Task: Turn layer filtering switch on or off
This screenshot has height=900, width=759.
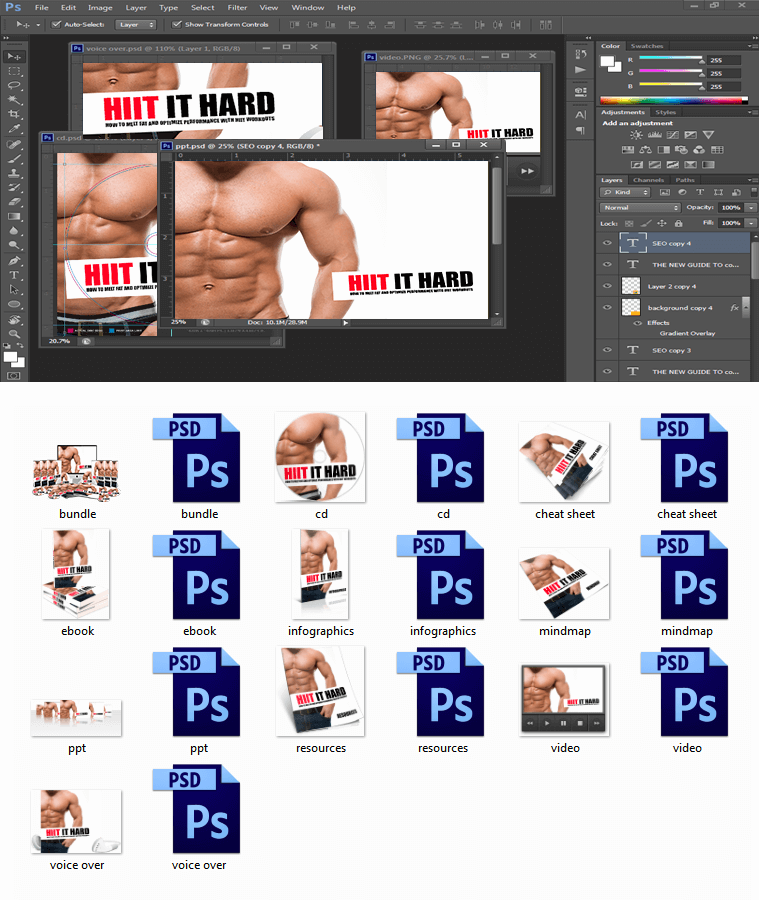Action: 754,192
